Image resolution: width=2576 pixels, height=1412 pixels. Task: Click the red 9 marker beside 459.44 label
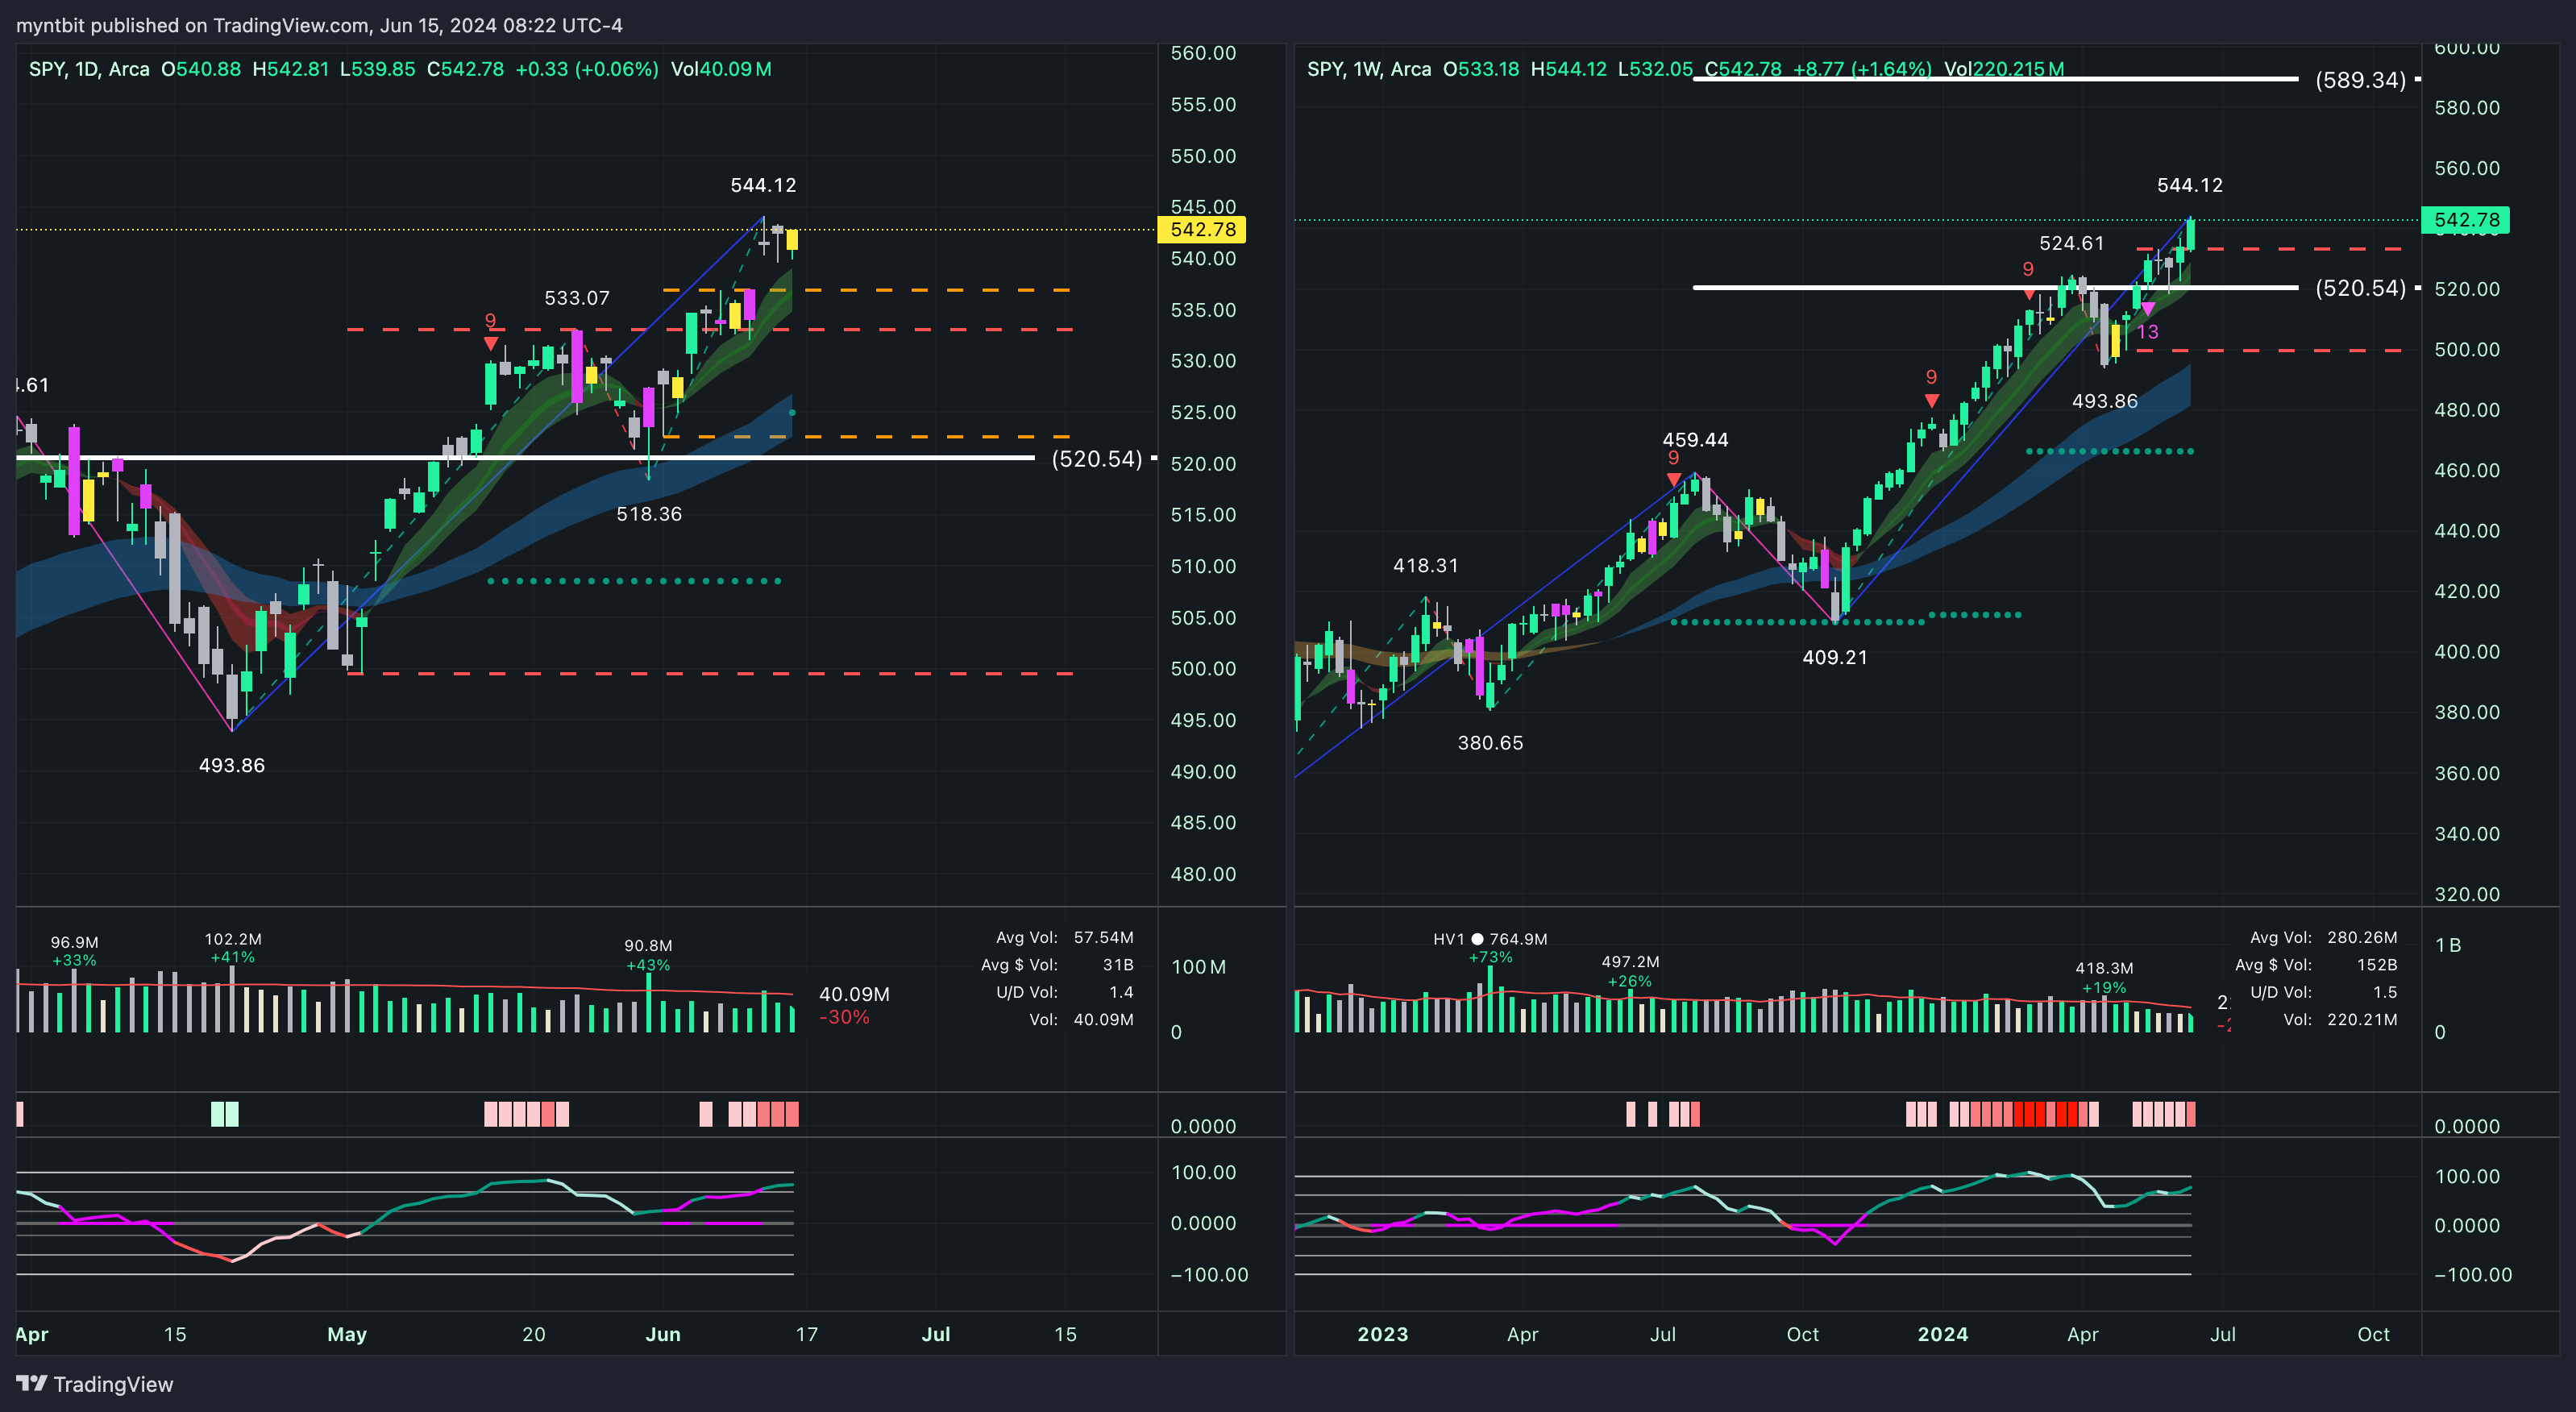tap(1673, 458)
